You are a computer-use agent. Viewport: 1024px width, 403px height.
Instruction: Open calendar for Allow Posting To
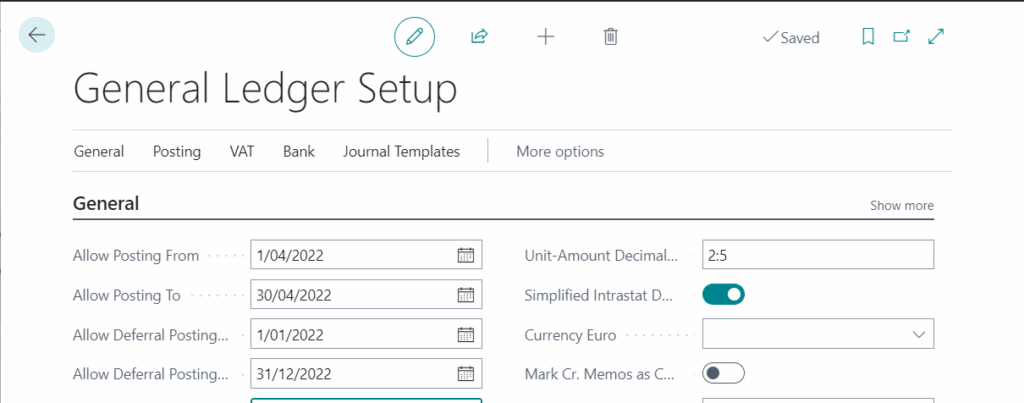coord(465,295)
